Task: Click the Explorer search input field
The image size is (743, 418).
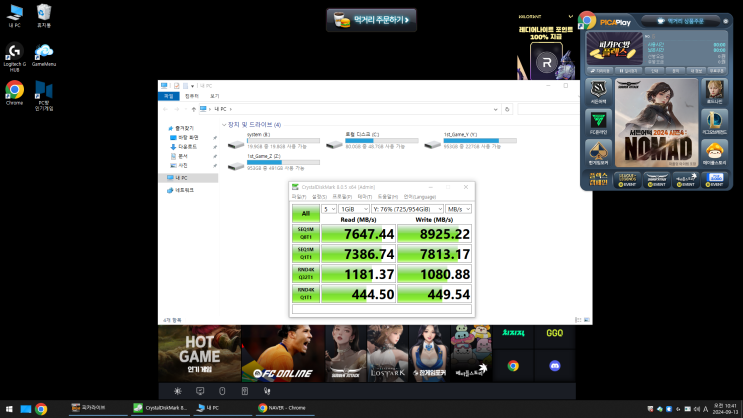Action: pyautogui.click(x=548, y=109)
